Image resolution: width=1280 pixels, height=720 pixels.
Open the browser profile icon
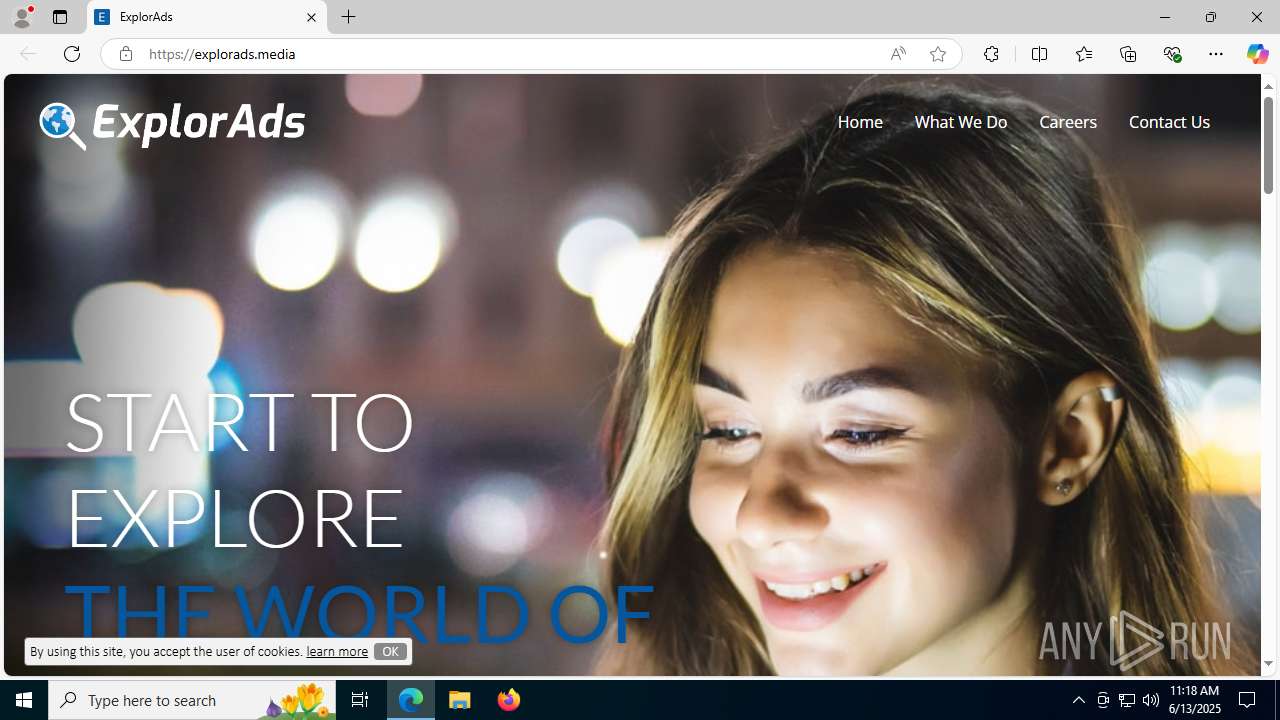(22, 17)
